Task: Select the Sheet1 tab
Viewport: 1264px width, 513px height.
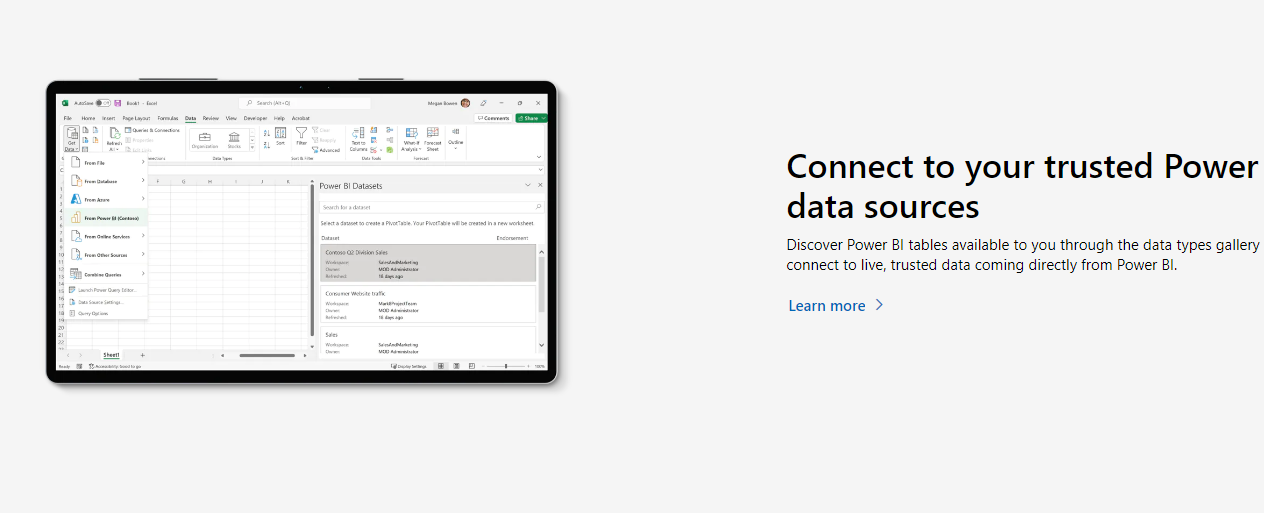Action: click(111, 355)
